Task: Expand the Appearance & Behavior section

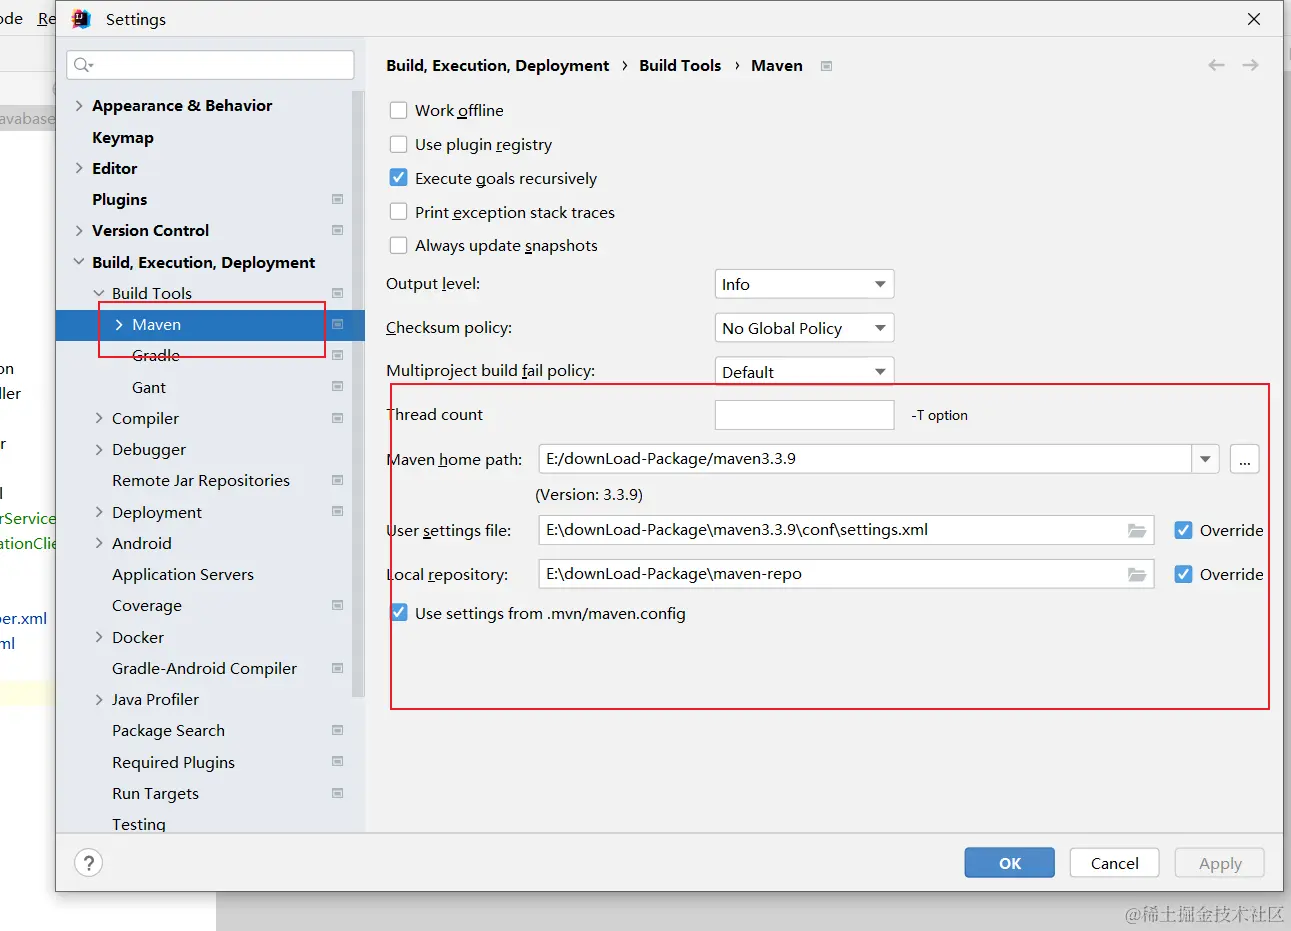Action: coord(79,105)
